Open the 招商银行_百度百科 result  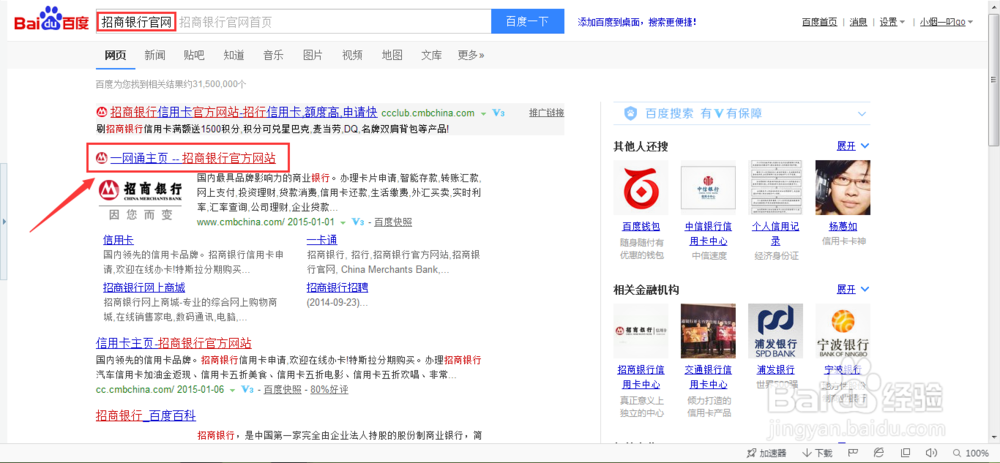point(145,416)
